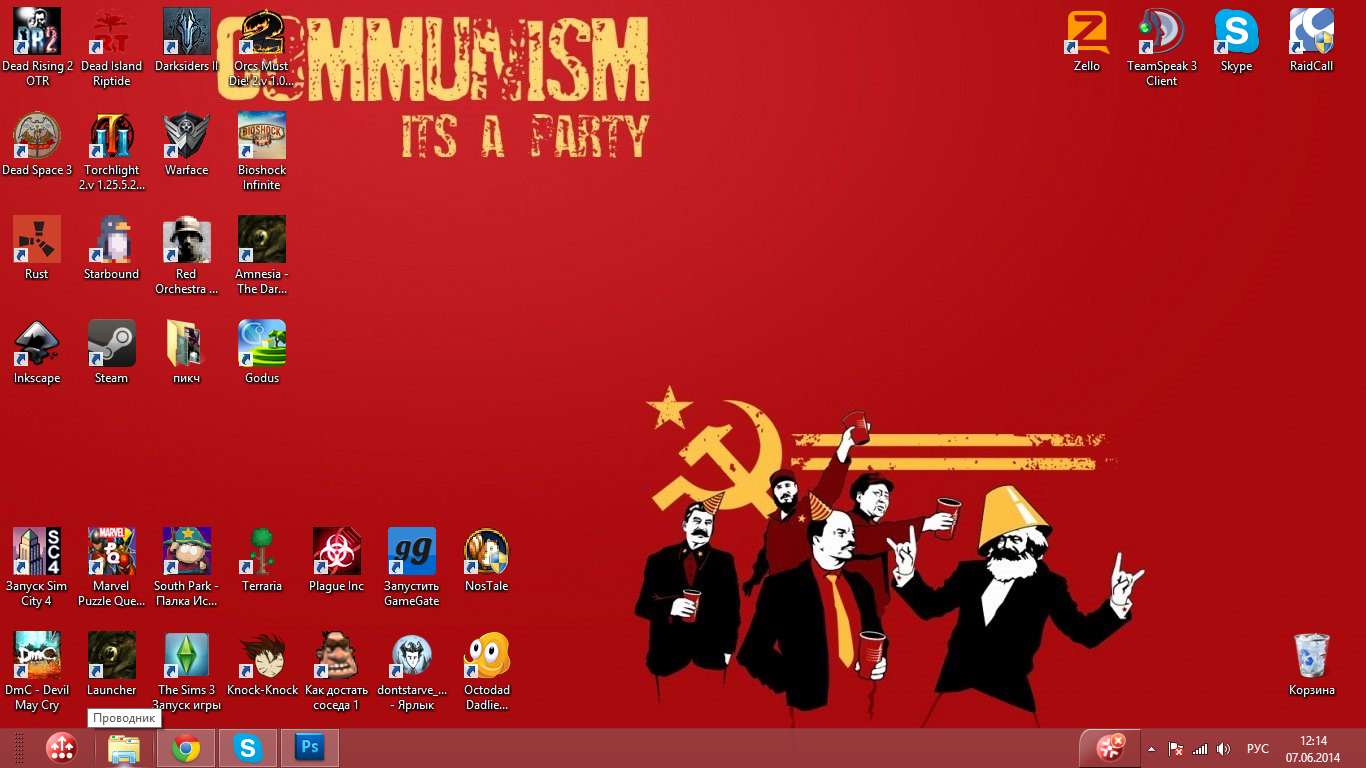
Task: Open the red Start button in taskbar
Action: (x=62, y=748)
